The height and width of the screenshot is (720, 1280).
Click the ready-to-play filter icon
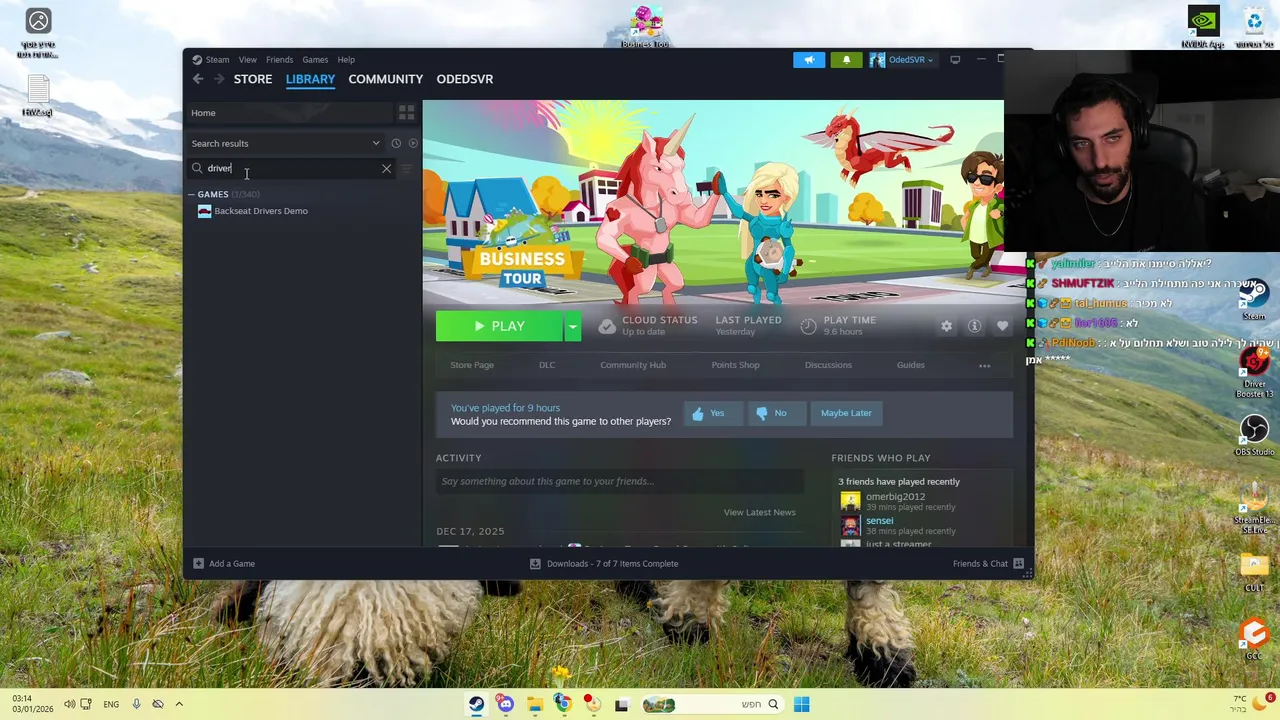[413, 143]
